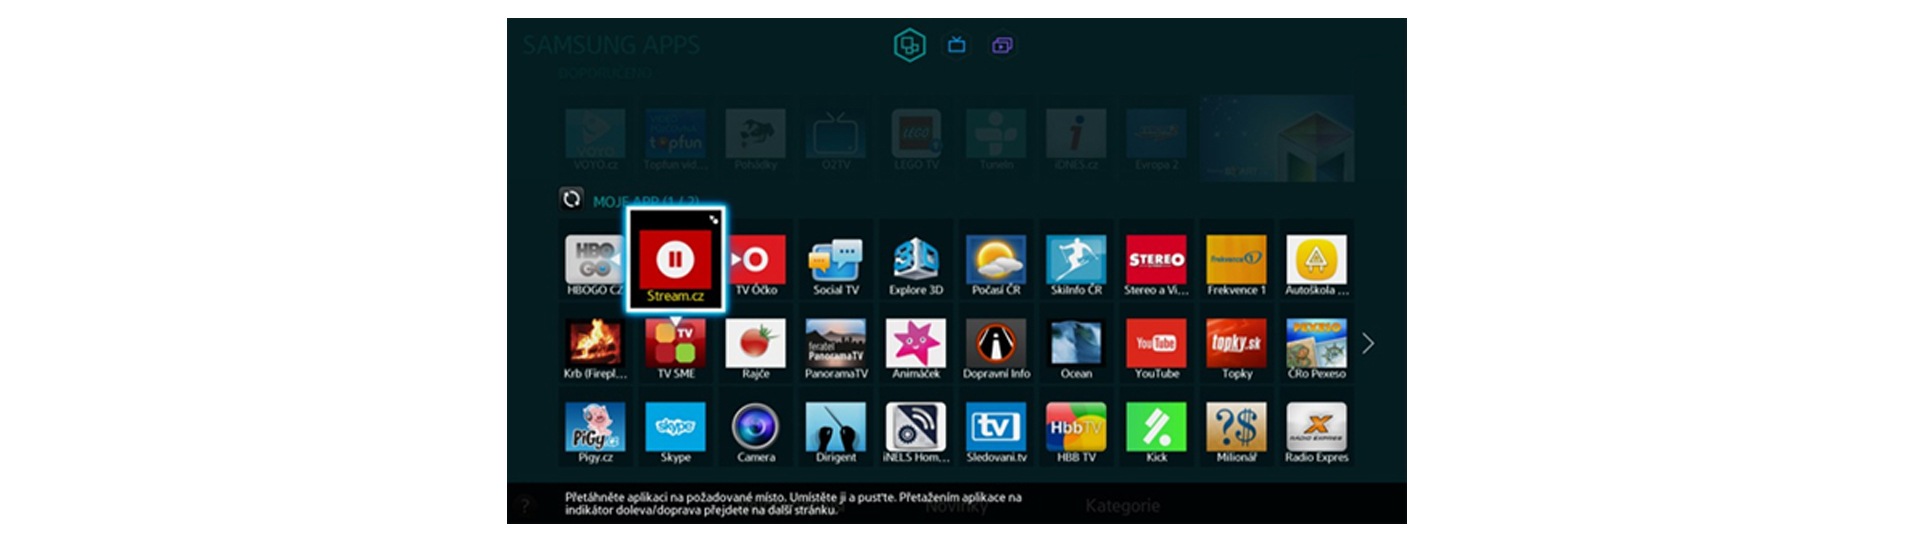Open the Ocean app
This screenshot has width=1920, height=543.
coord(1076,350)
